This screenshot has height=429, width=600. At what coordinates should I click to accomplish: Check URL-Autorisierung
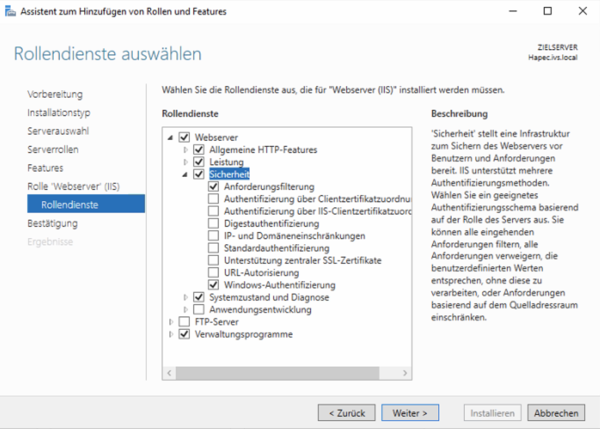214,272
